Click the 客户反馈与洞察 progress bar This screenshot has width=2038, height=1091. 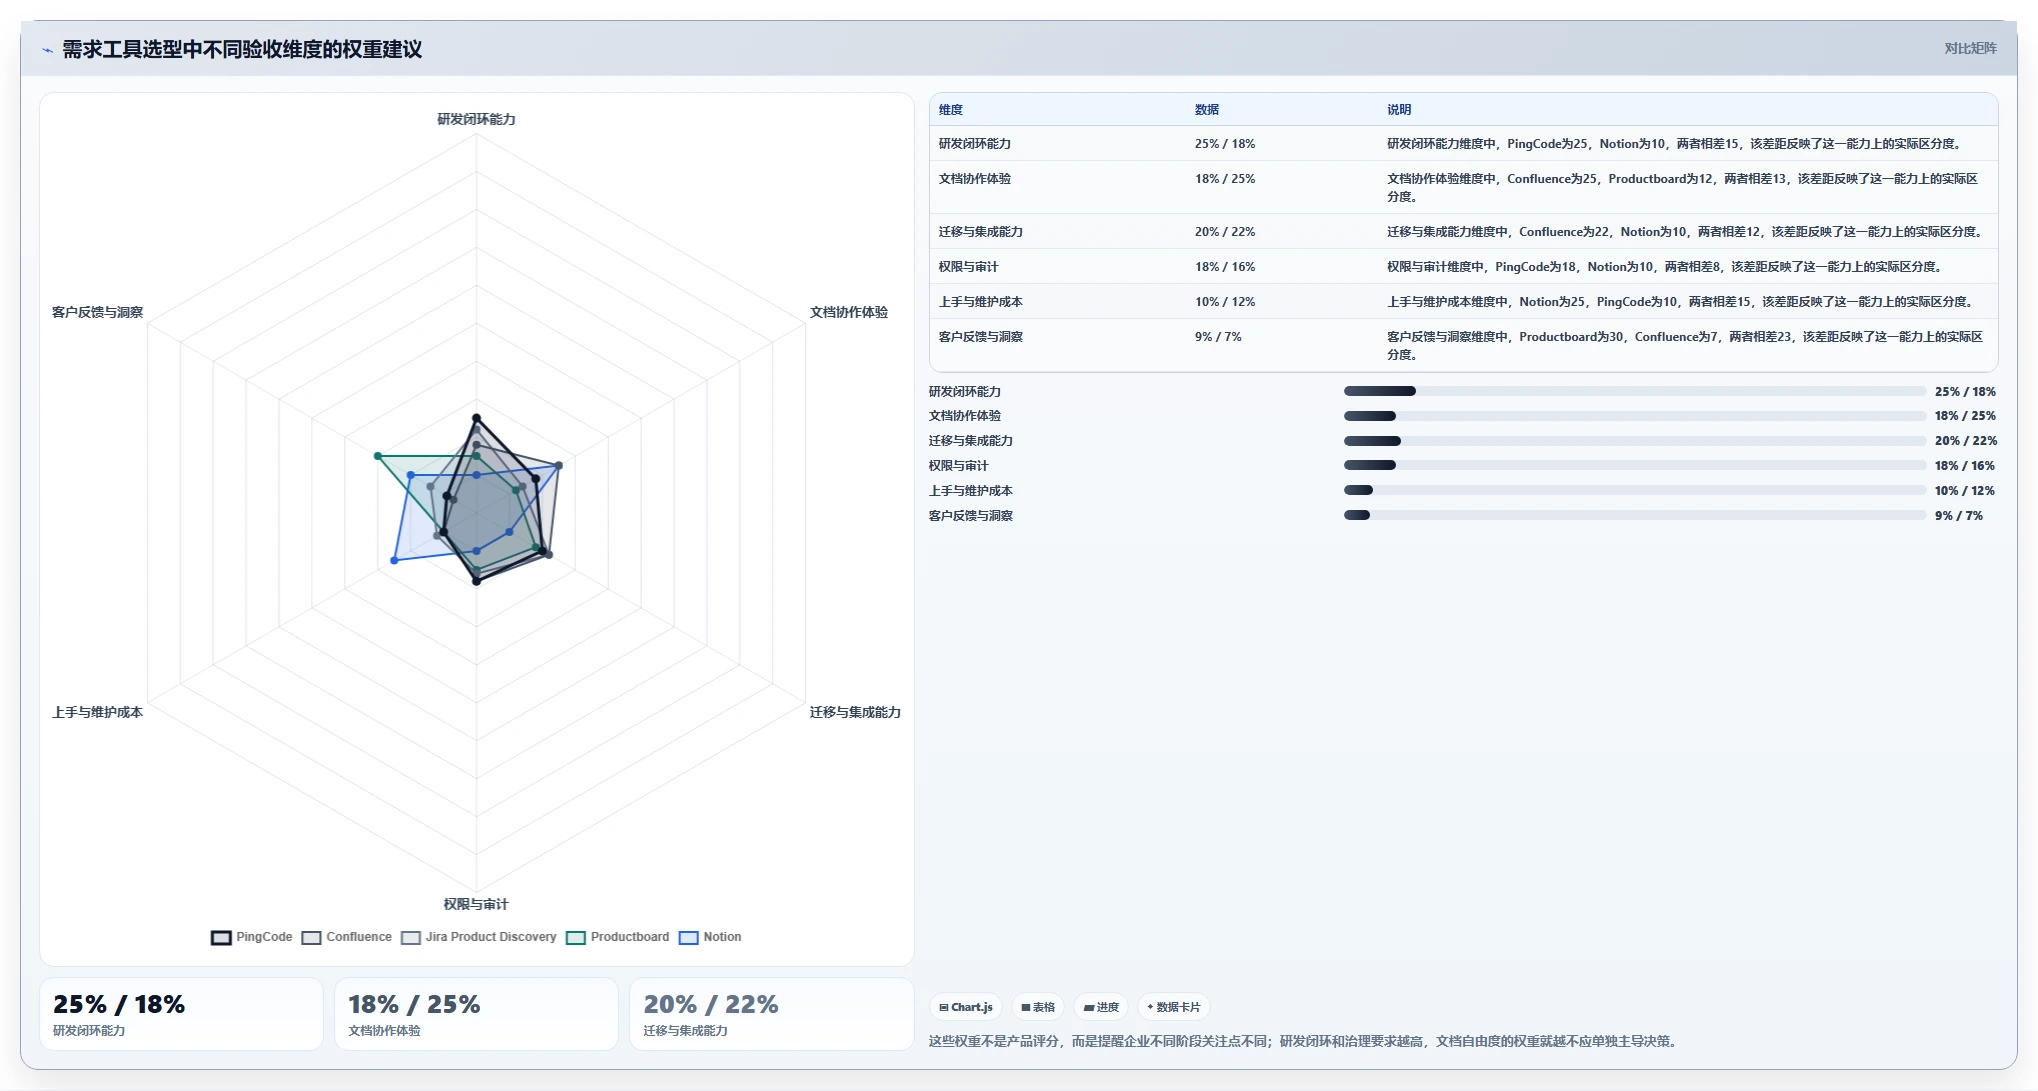pyautogui.click(x=1635, y=515)
